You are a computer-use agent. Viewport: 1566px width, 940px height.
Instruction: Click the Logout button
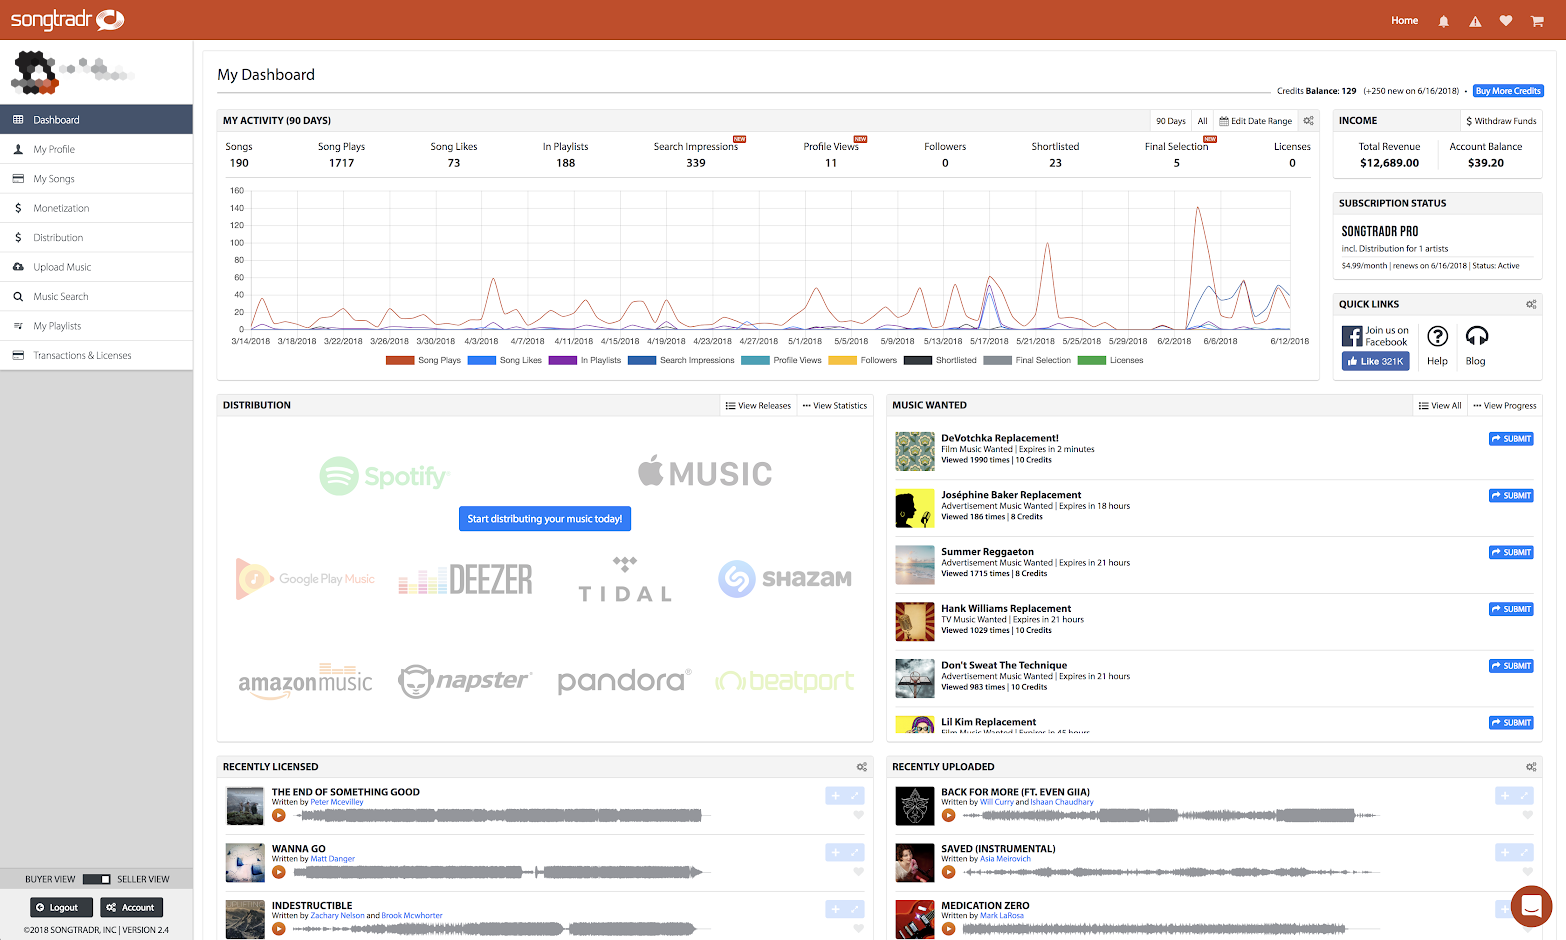61,907
